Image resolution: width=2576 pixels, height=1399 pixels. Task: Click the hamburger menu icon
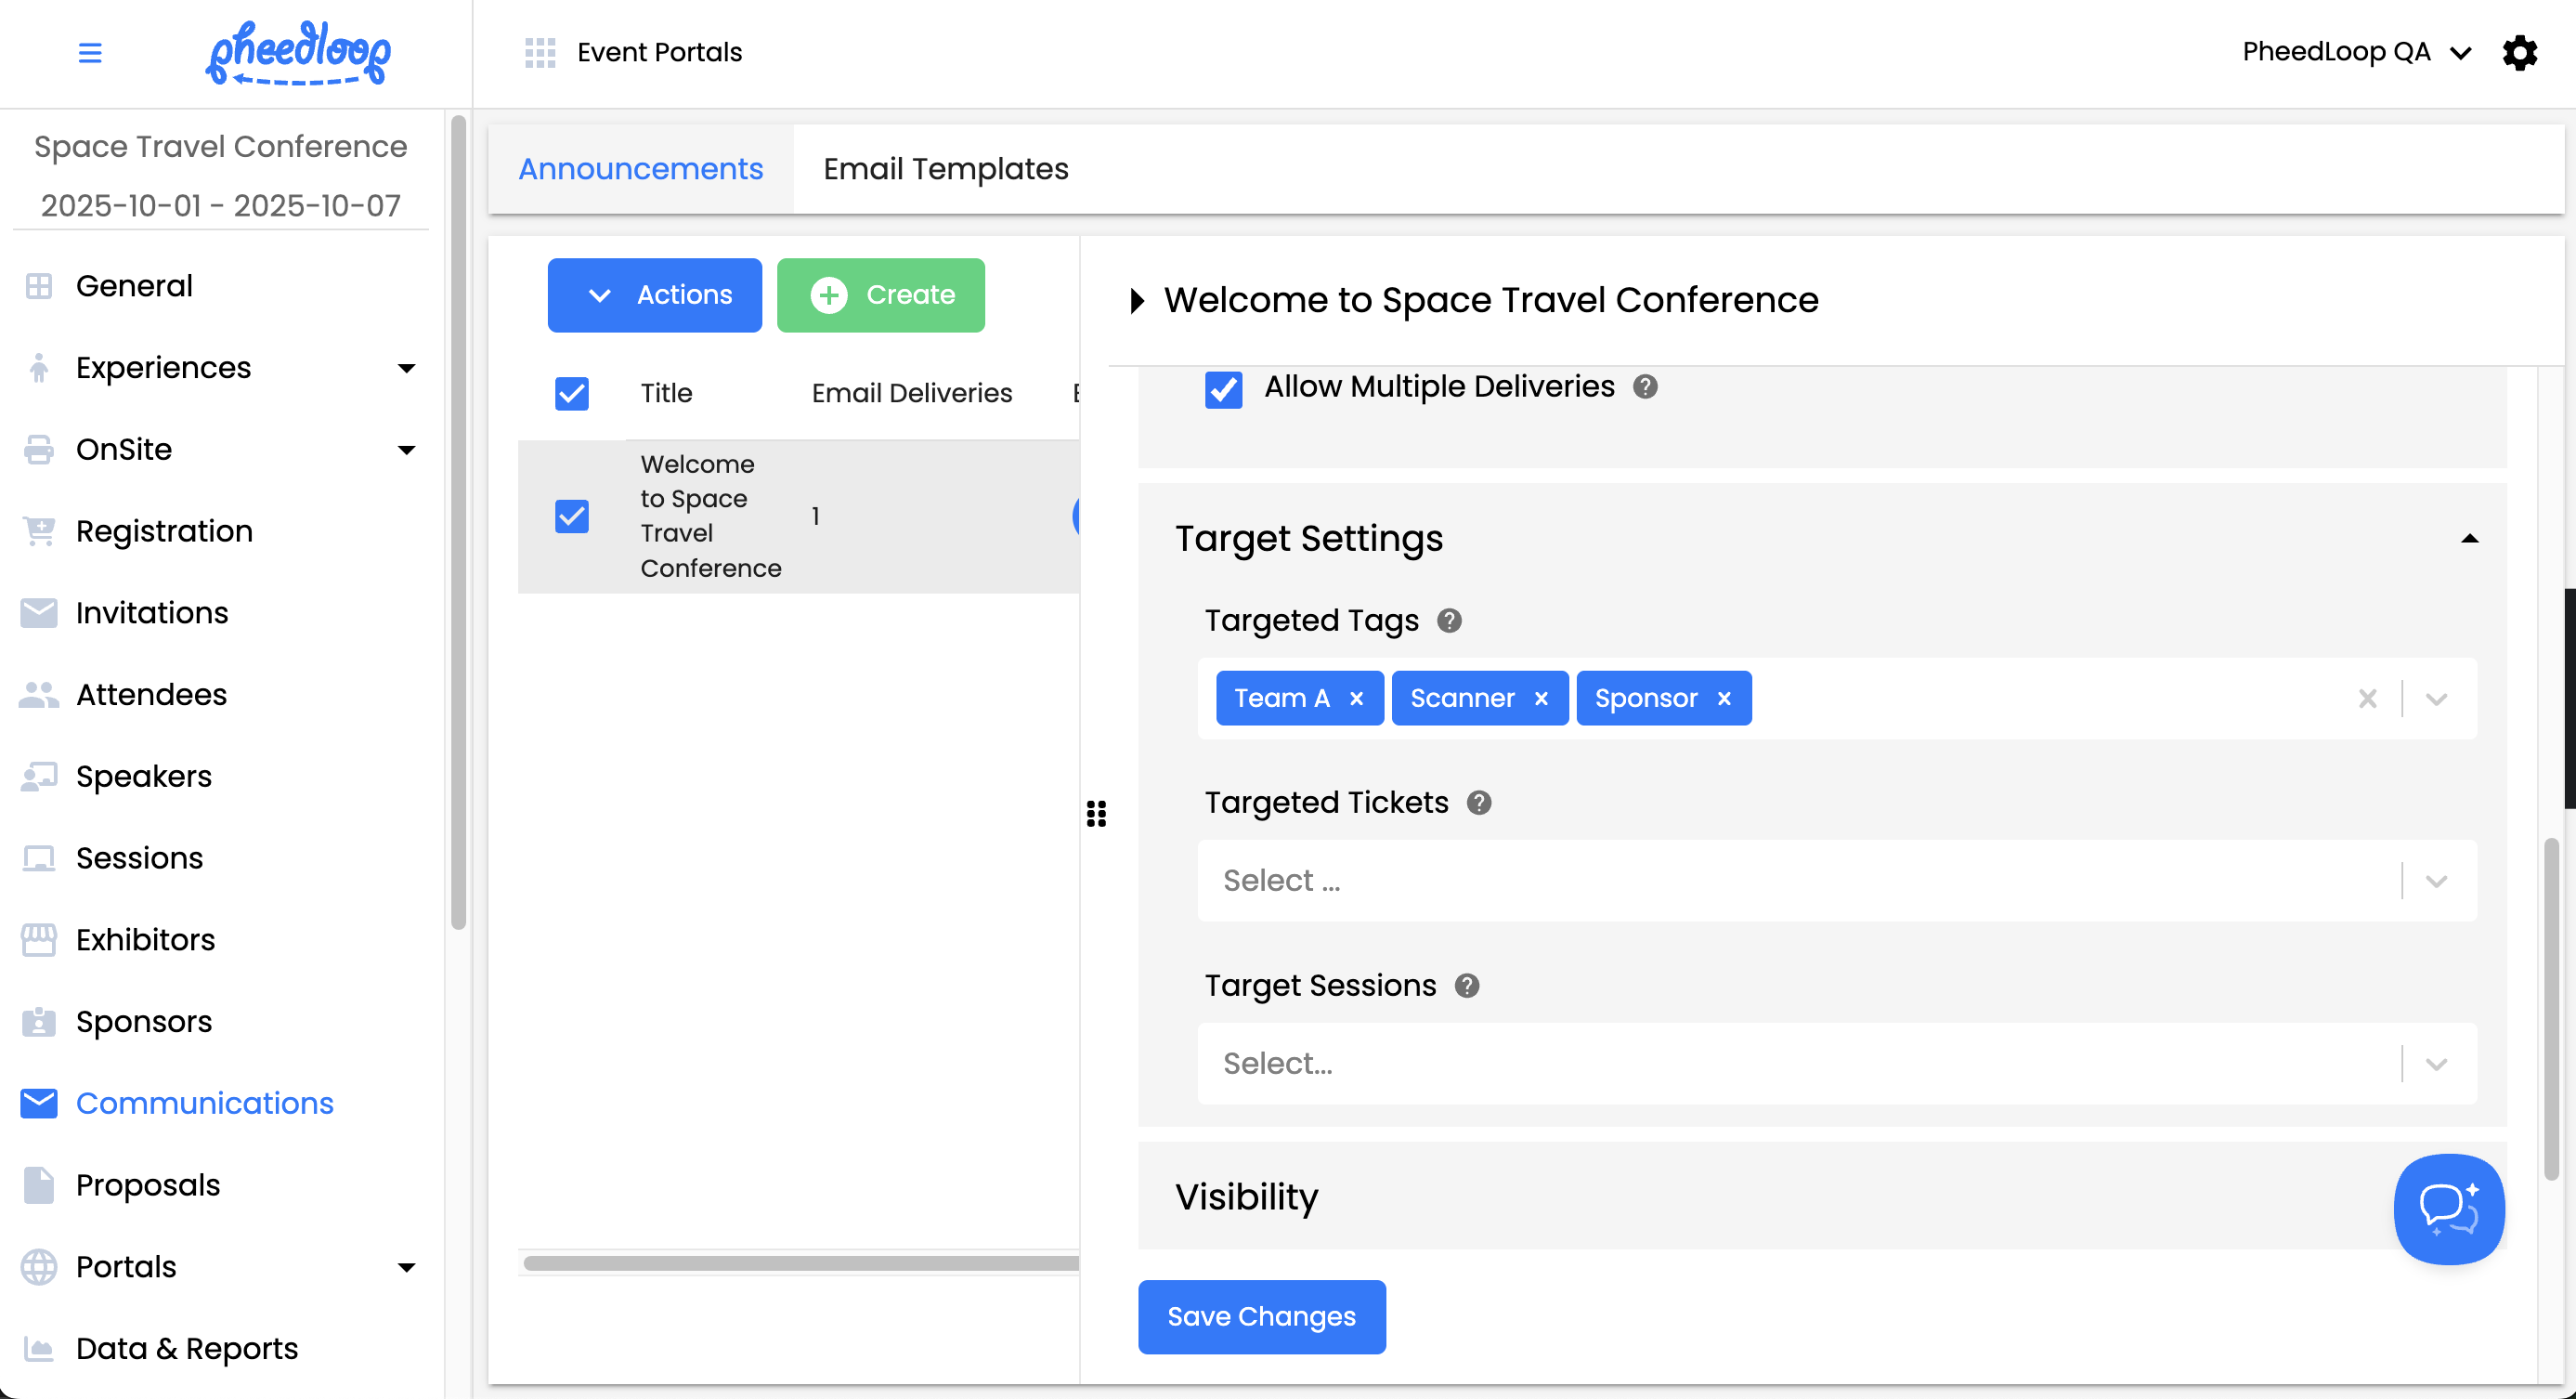(90, 52)
